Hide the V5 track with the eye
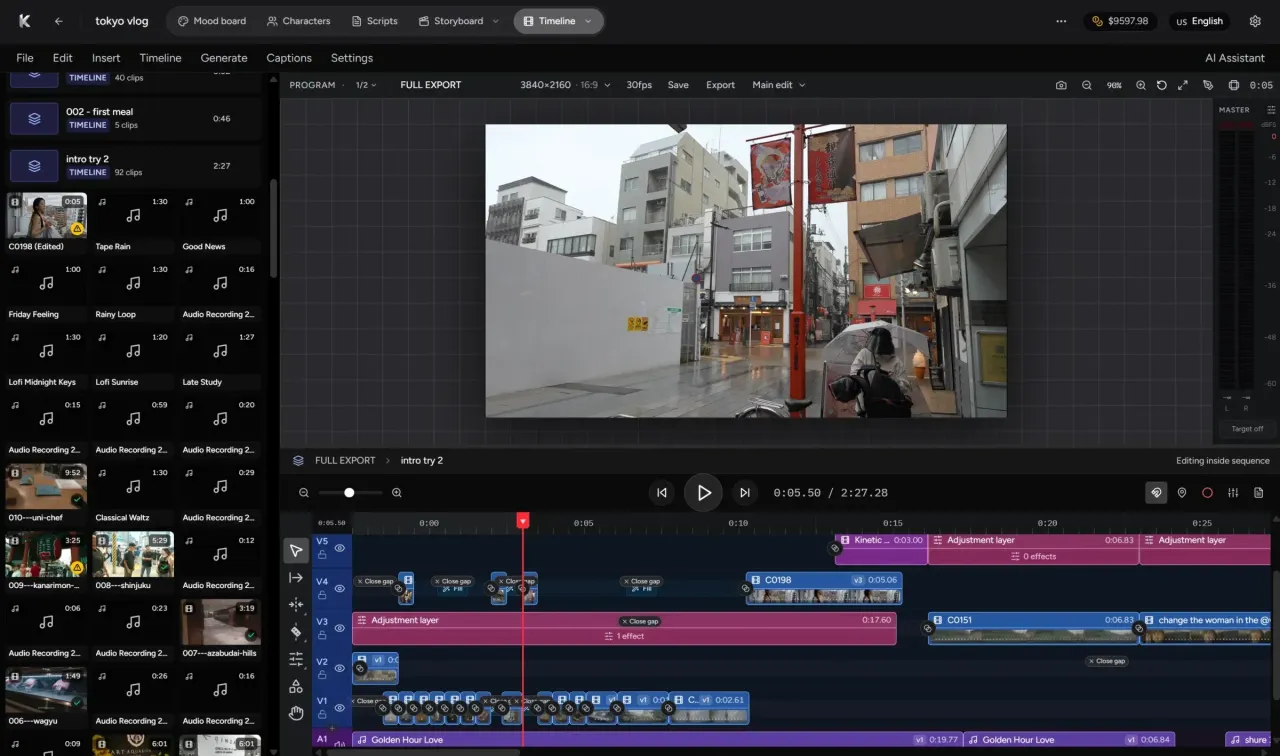This screenshot has width=1280, height=756. pos(340,548)
